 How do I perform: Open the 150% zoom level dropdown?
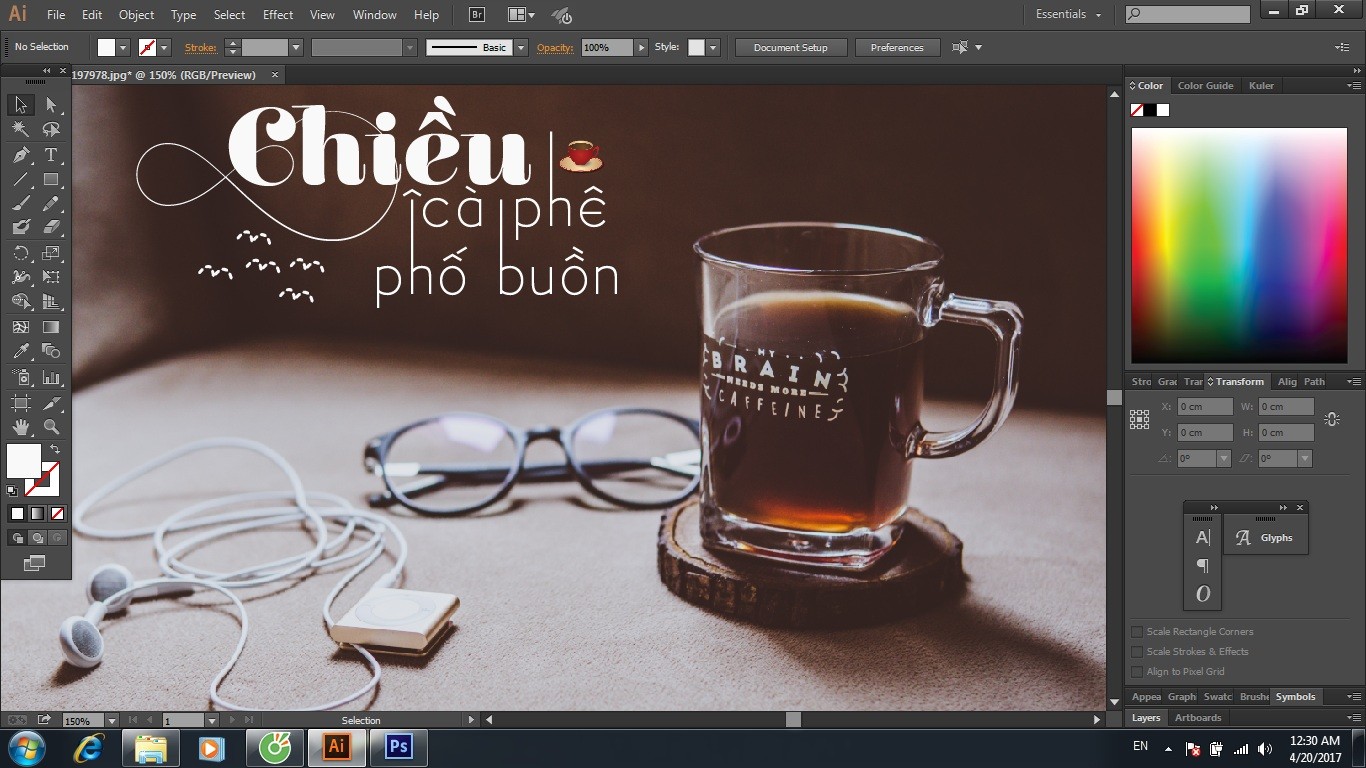(x=111, y=720)
